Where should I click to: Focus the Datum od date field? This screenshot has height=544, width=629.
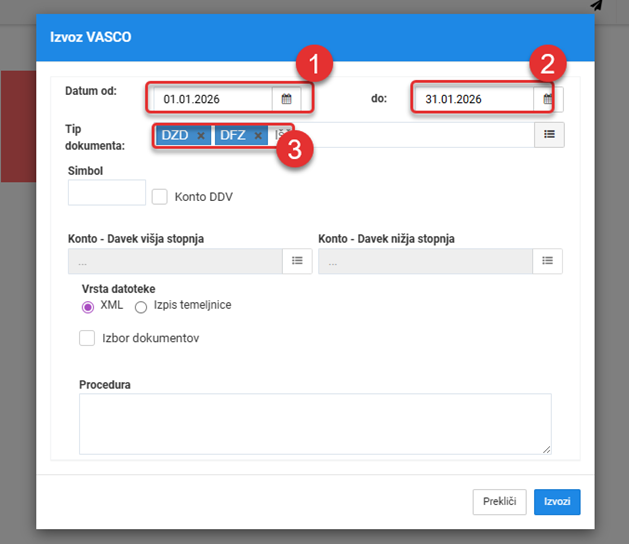[x=213, y=99]
